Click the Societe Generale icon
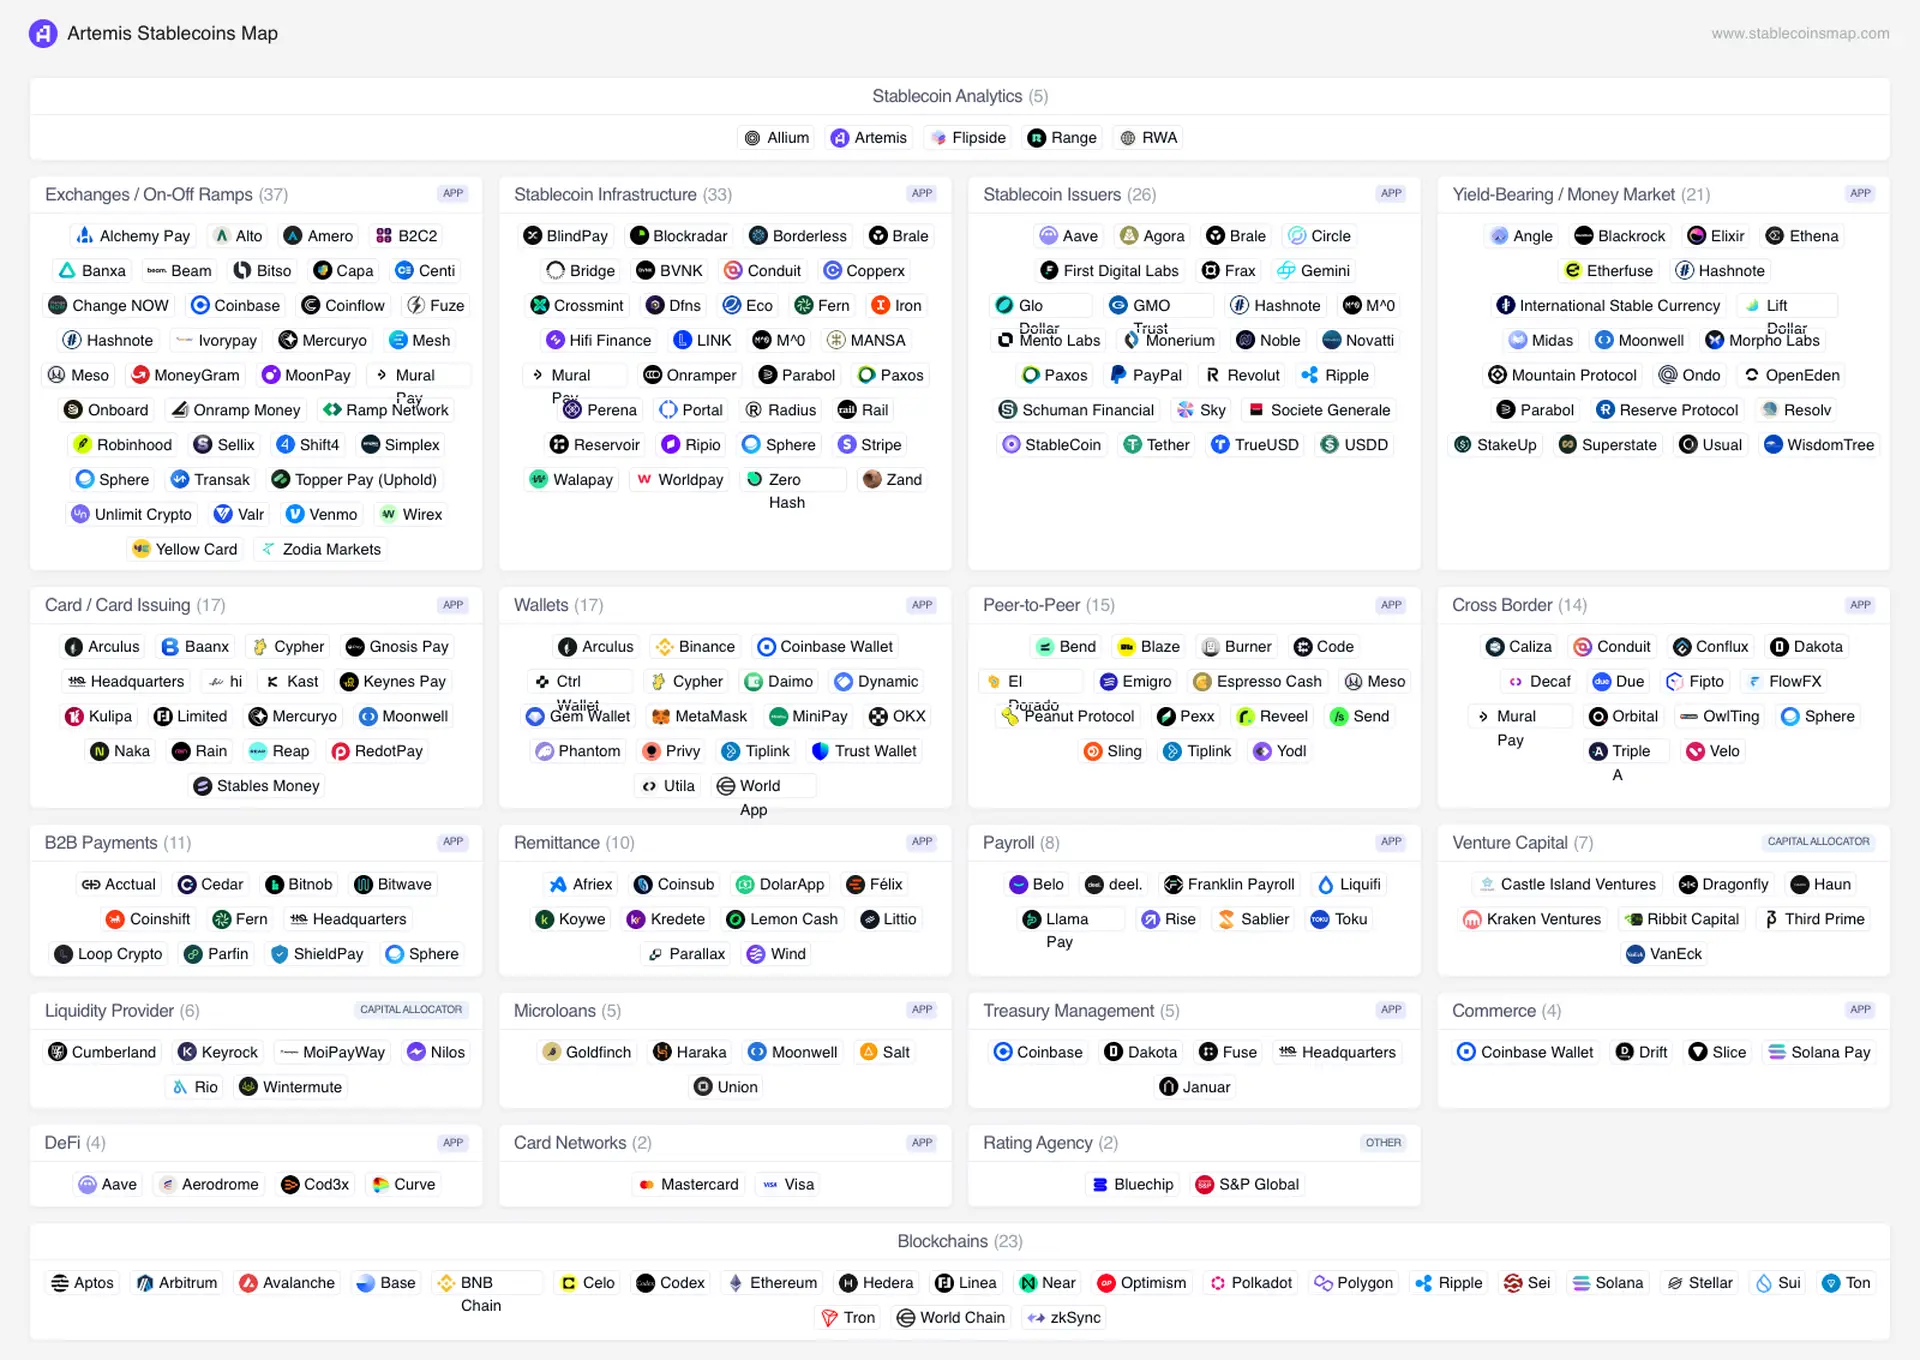Screen dimensions: 1920x1360 (1257, 410)
